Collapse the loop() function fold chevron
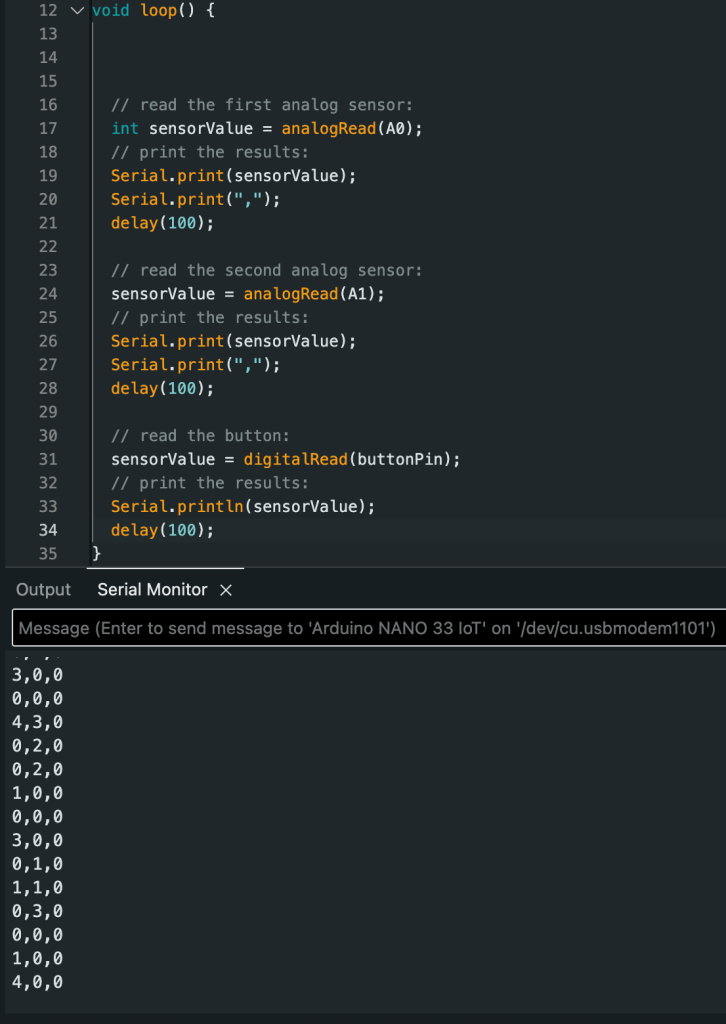726x1024 pixels. (78, 11)
